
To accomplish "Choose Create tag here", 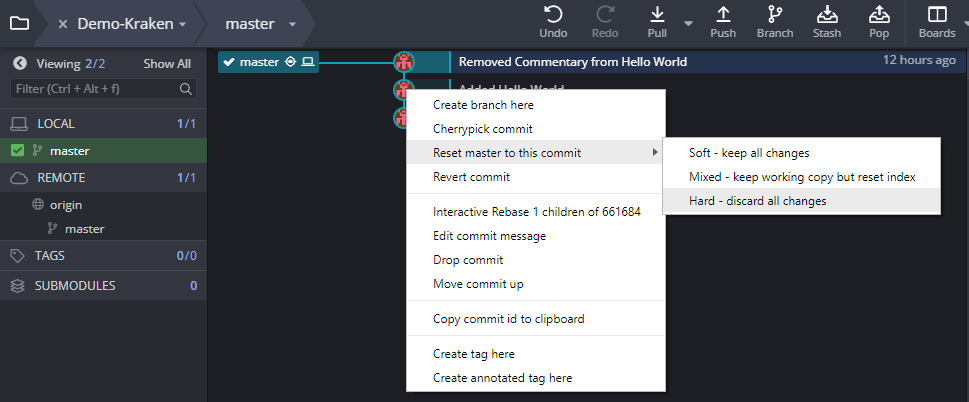I will (x=536, y=354).
